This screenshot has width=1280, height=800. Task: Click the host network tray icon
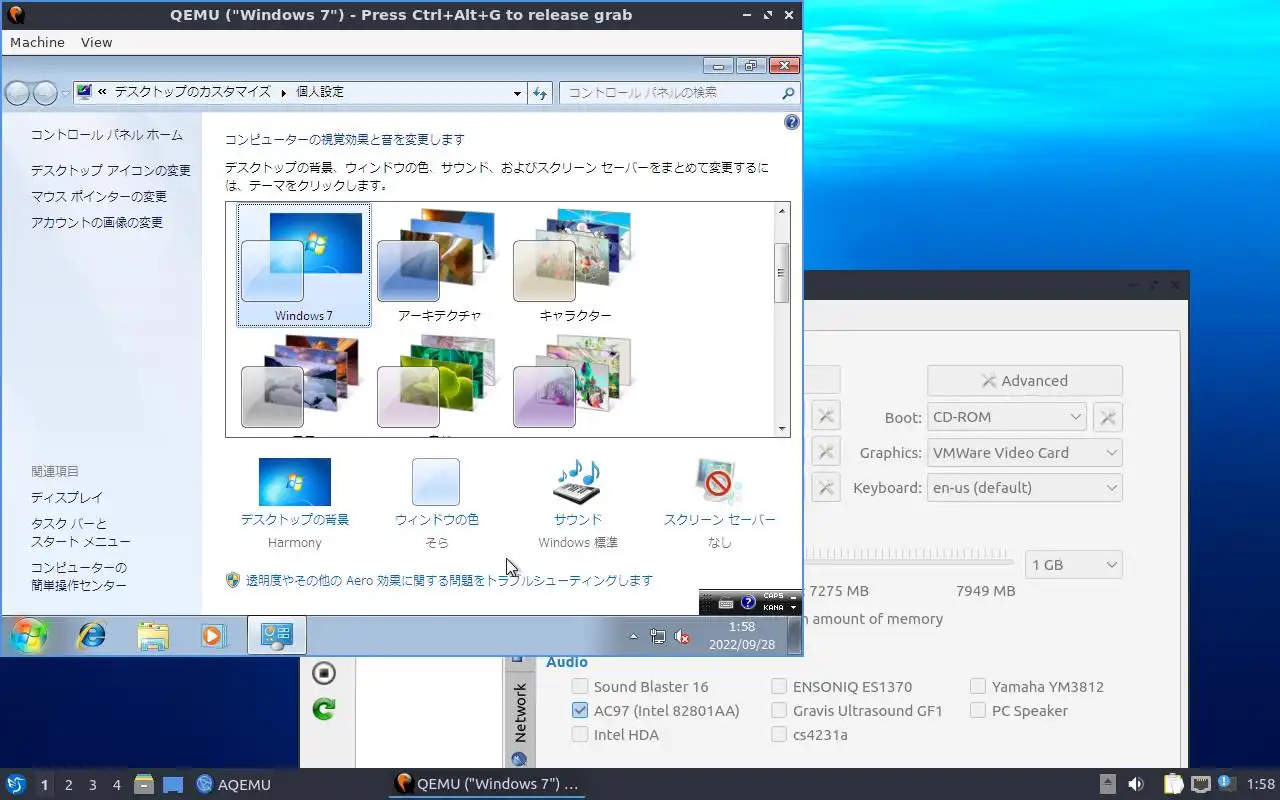coord(1200,784)
